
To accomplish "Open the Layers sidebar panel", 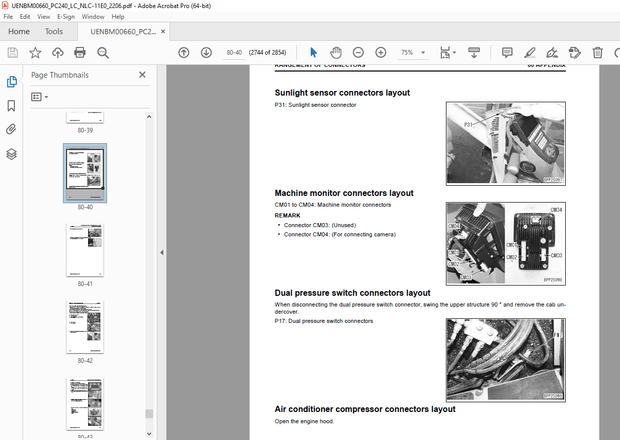I will point(11,154).
